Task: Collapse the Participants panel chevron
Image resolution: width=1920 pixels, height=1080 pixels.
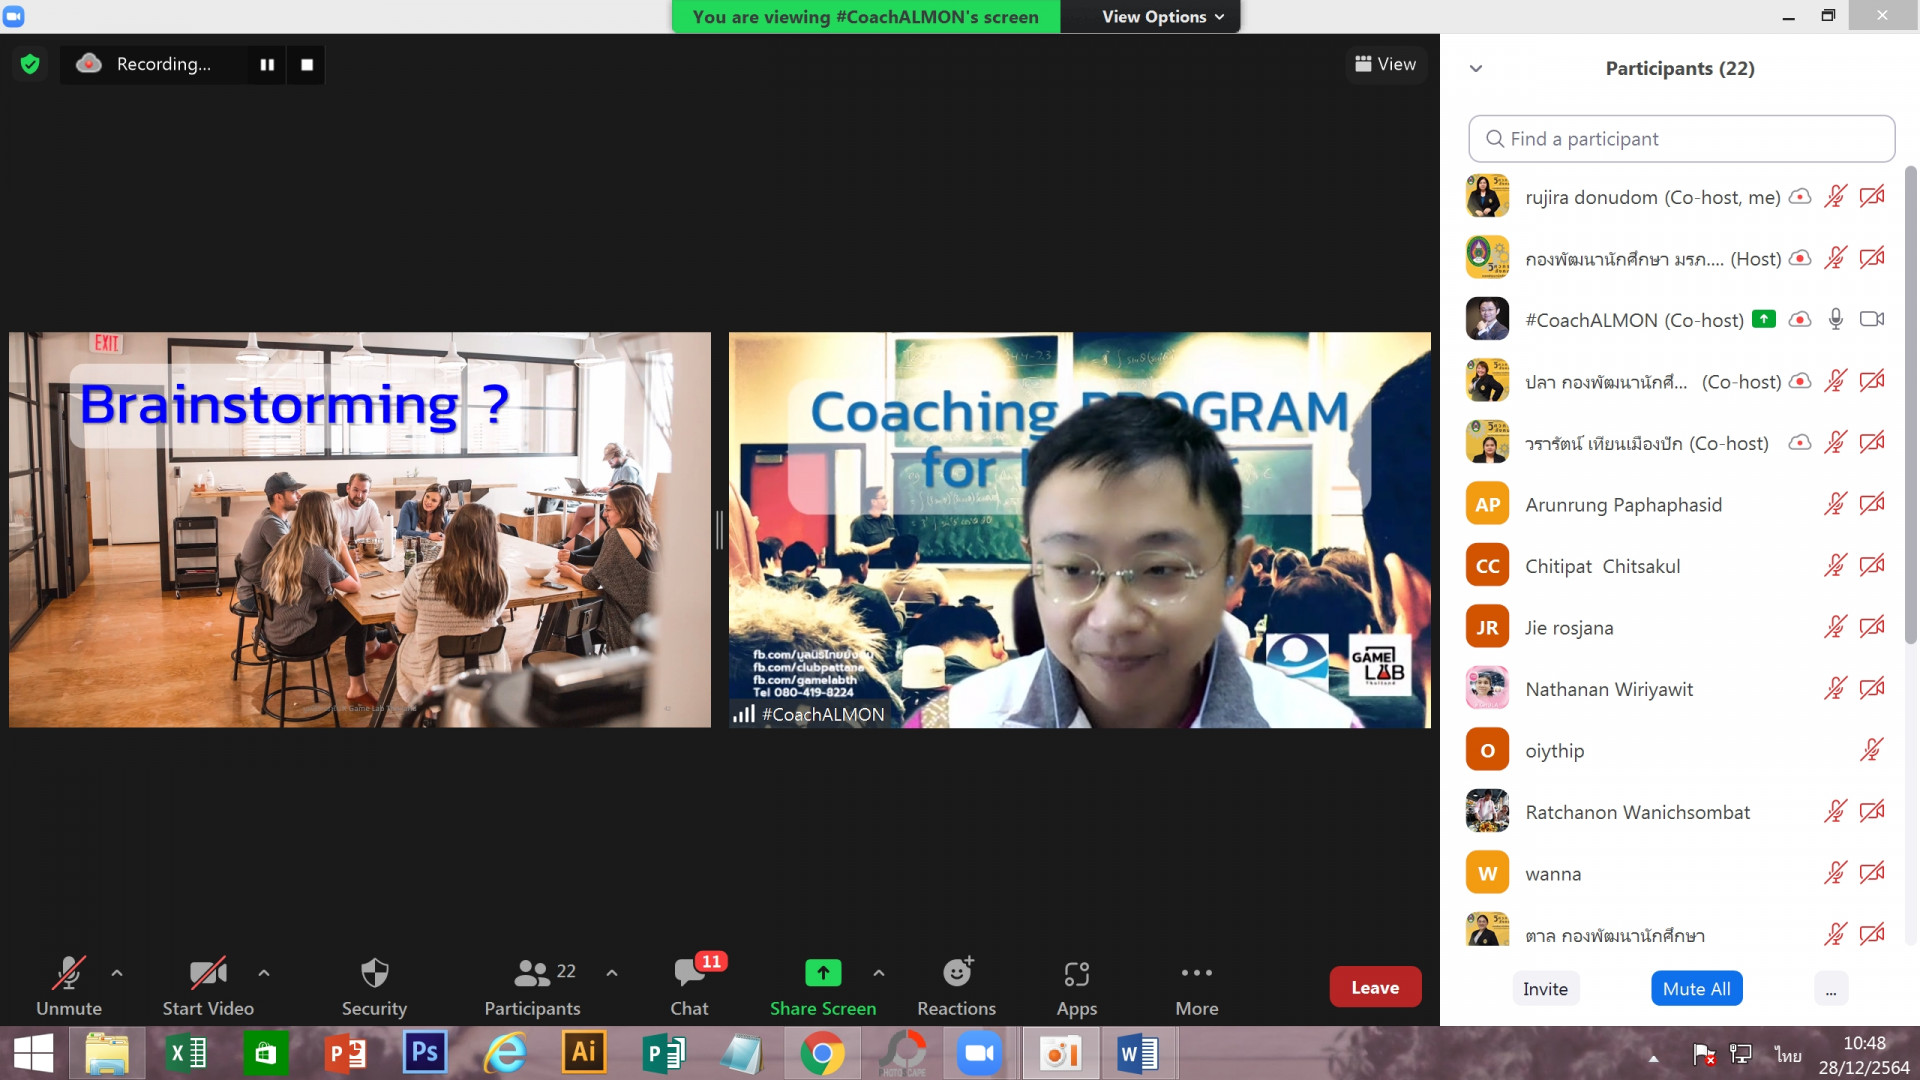Action: point(1476,69)
